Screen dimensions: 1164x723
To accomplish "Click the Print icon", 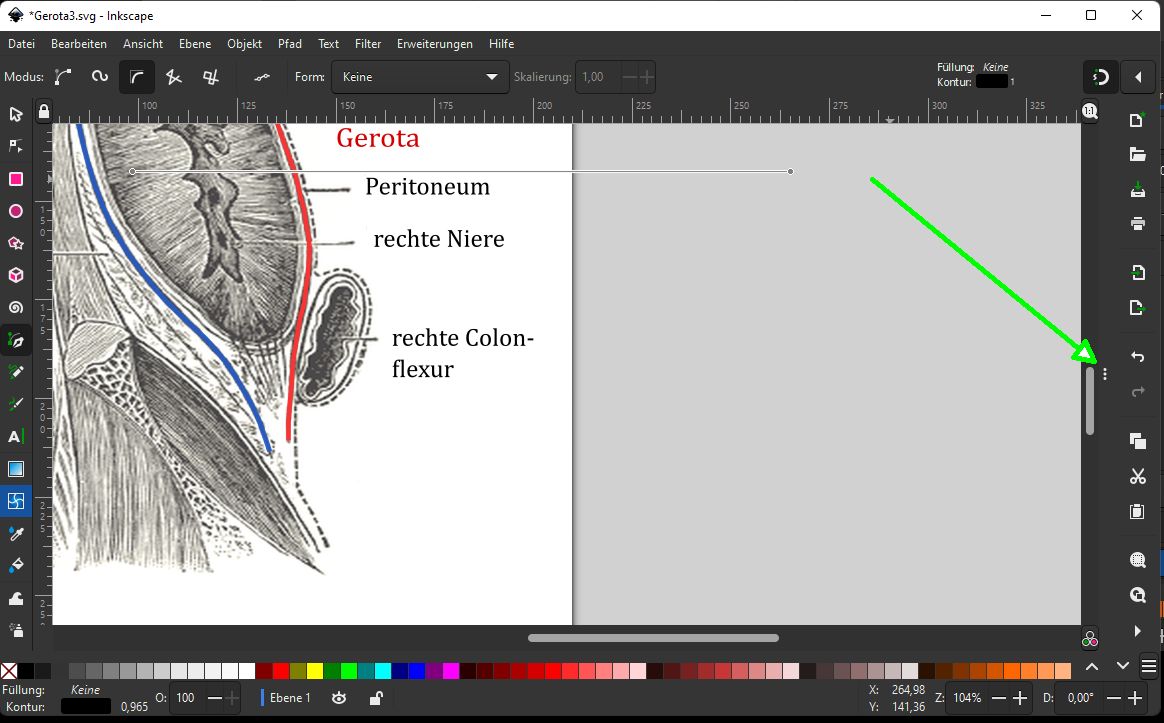I will click(x=1137, y=223).
